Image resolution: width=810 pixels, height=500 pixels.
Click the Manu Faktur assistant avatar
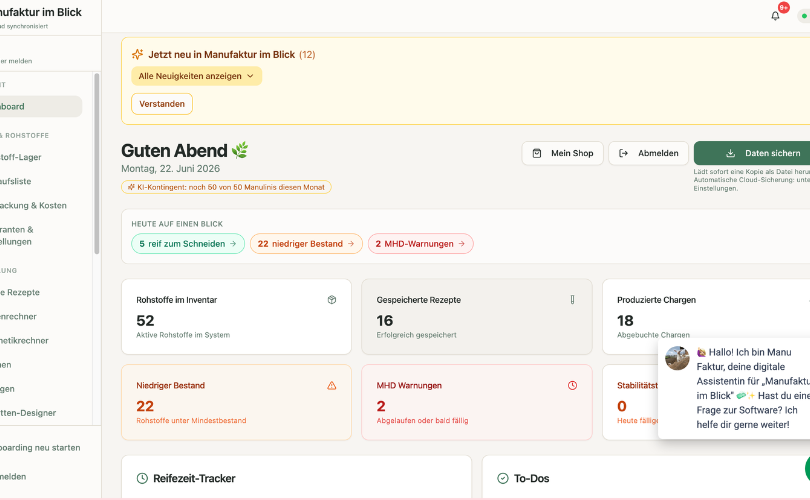677,358
